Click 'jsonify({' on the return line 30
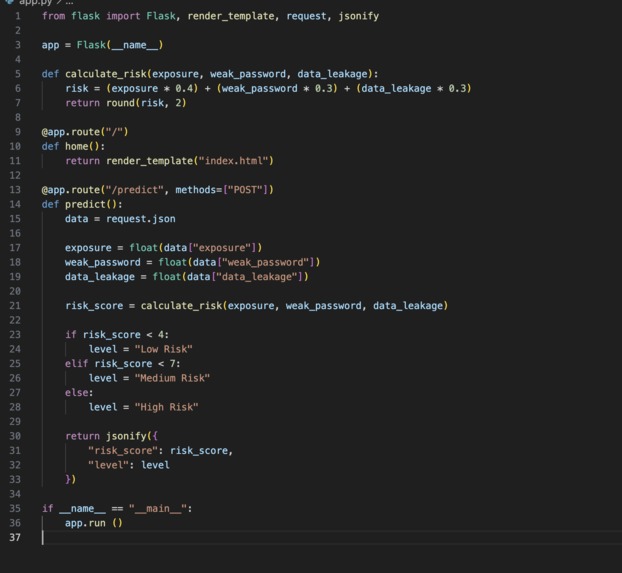The image size is (622, 573). pos(132,436)
